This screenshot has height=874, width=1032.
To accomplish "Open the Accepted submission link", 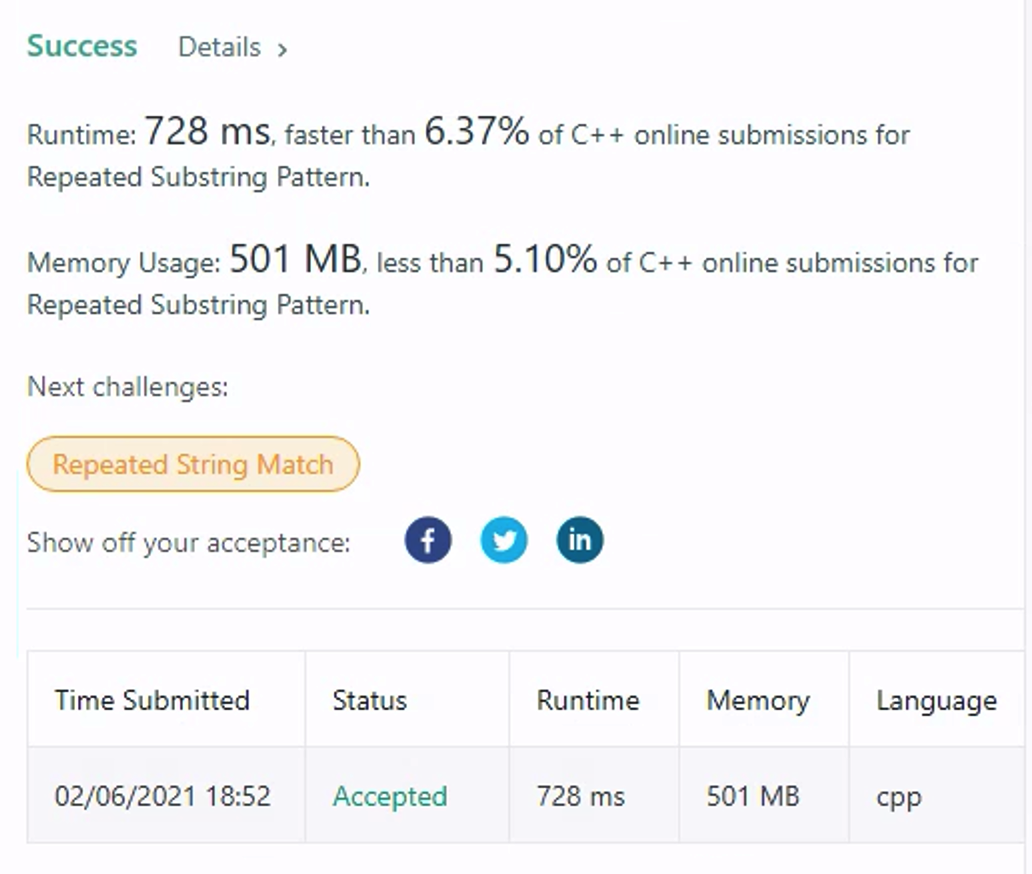I will [390, 796].
